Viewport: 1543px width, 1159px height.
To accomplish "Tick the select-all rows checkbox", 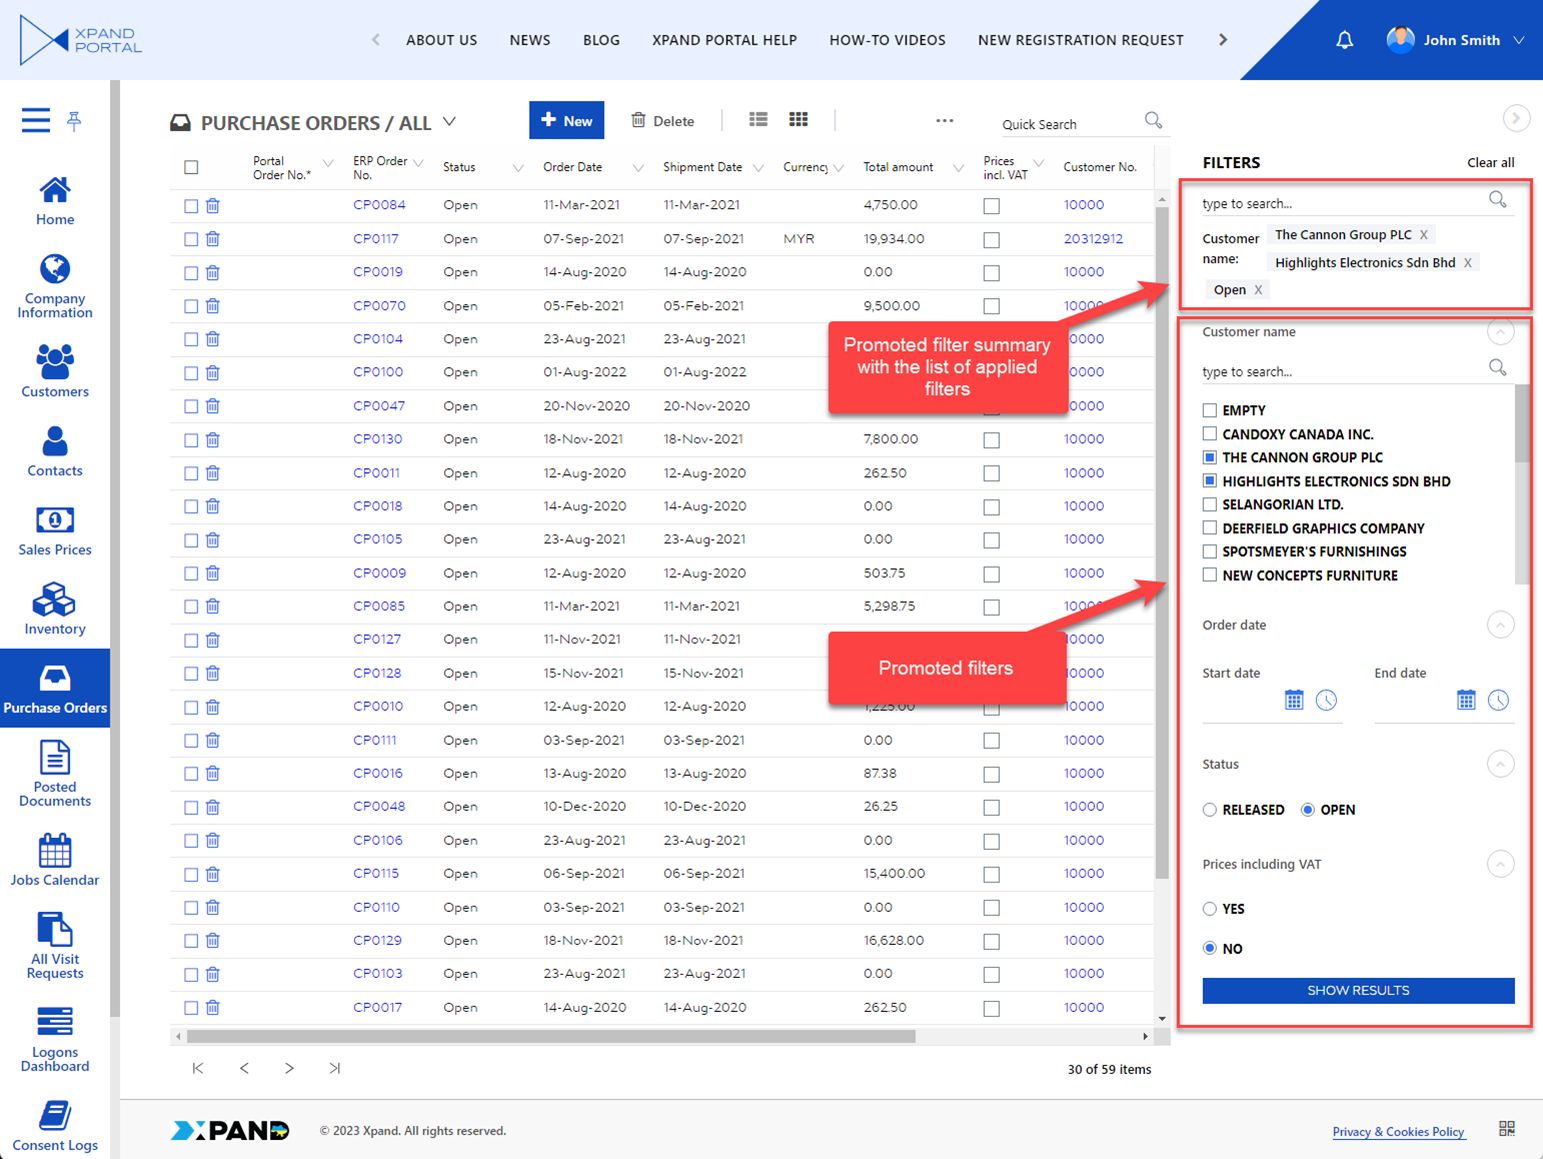I will click(191, 167).
